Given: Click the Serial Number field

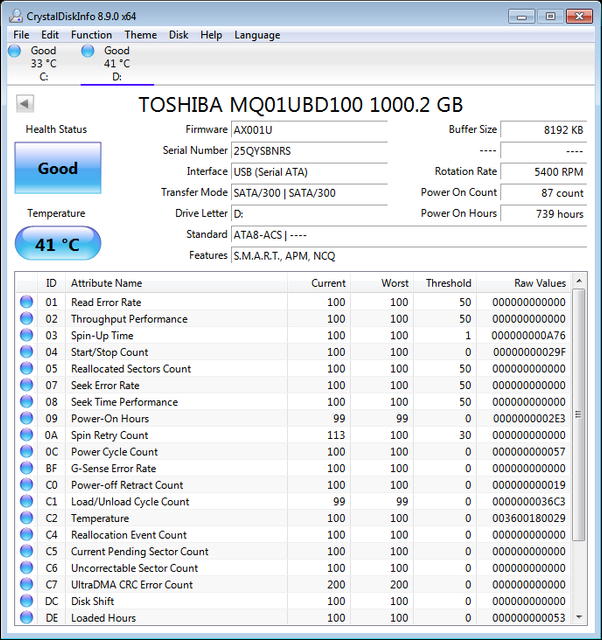Looking at the screenshot, I should click(309, 151).
